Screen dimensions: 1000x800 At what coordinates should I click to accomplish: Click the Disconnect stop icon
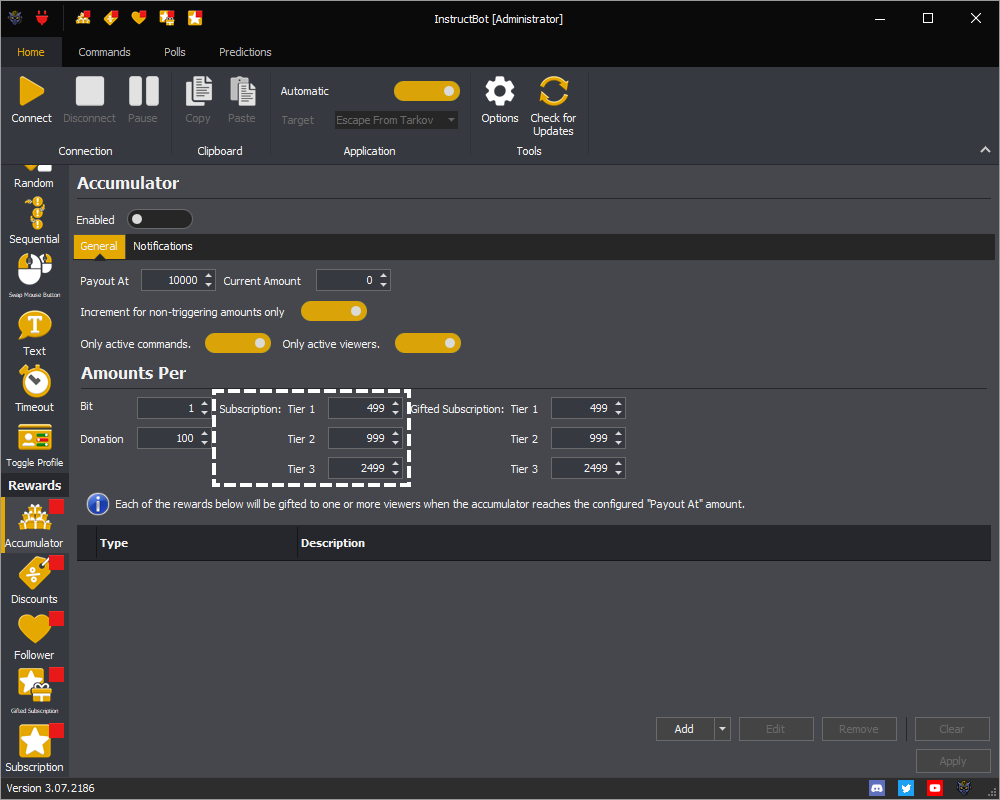tap(90, 91)
